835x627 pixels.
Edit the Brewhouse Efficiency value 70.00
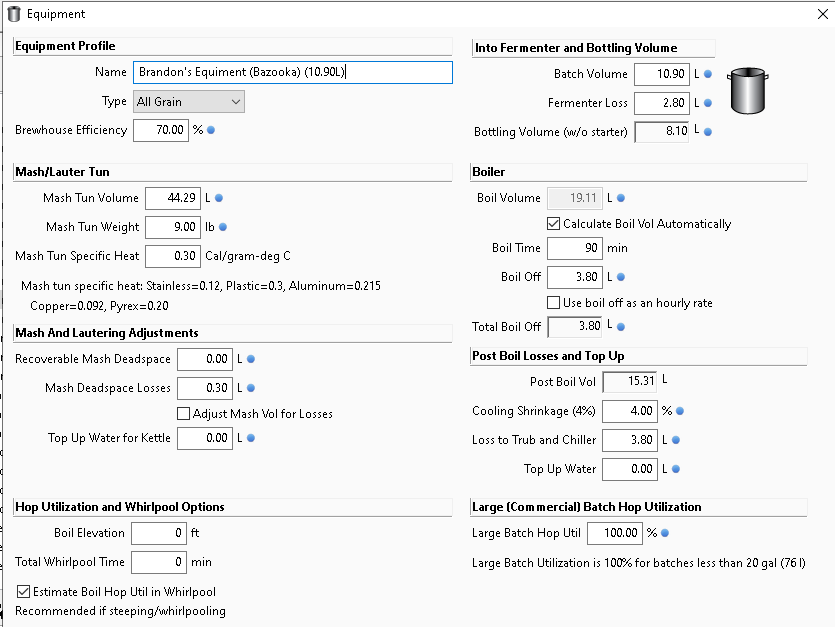click(161, 130)
